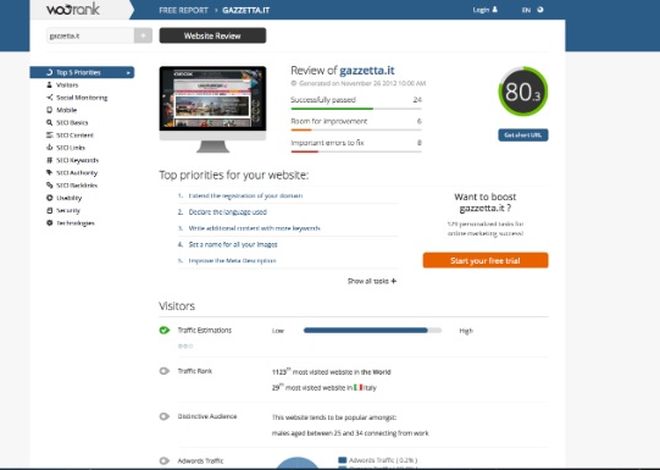Select Mobile in the sidebar
660x470 pixels.
coord(67,110)
